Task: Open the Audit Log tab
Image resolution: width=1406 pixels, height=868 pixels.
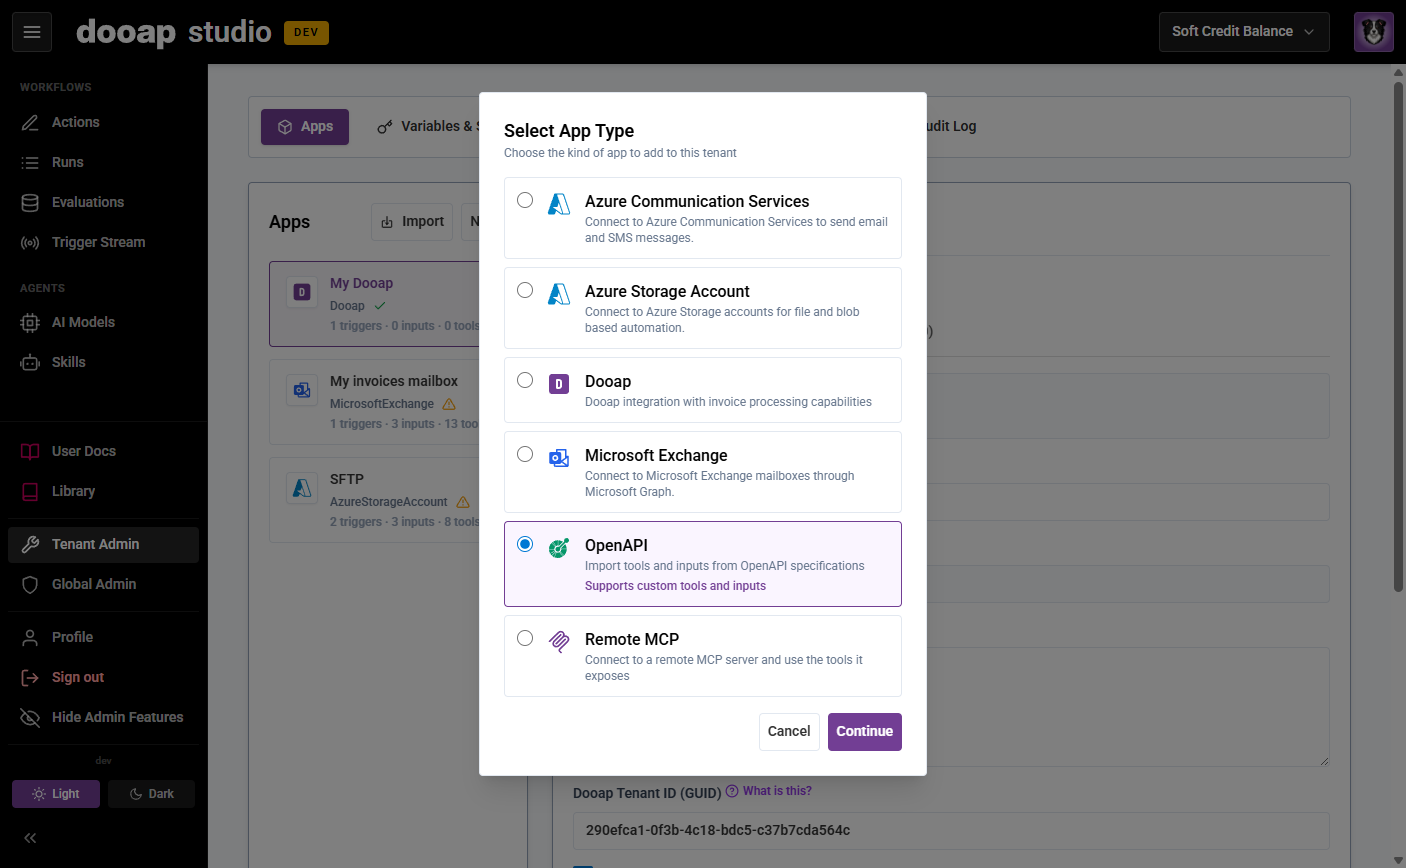Action: [x=950, y=127]
